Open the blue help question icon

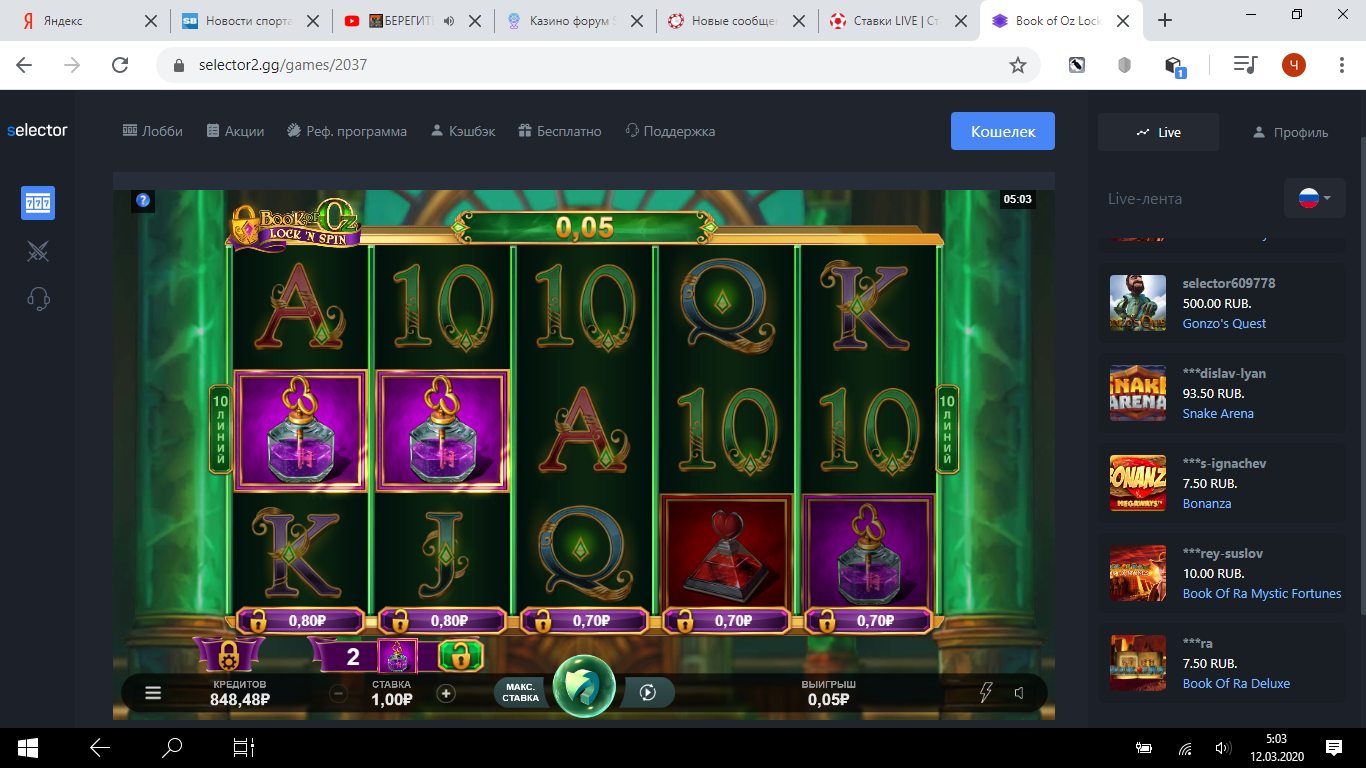tap(143, 200)
